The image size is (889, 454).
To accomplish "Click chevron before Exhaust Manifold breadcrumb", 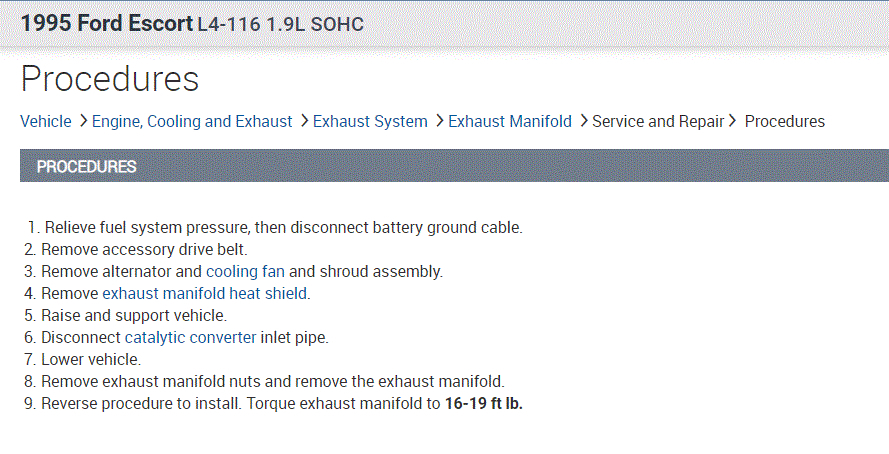I will pyautogui.click(x=438, y=121).
